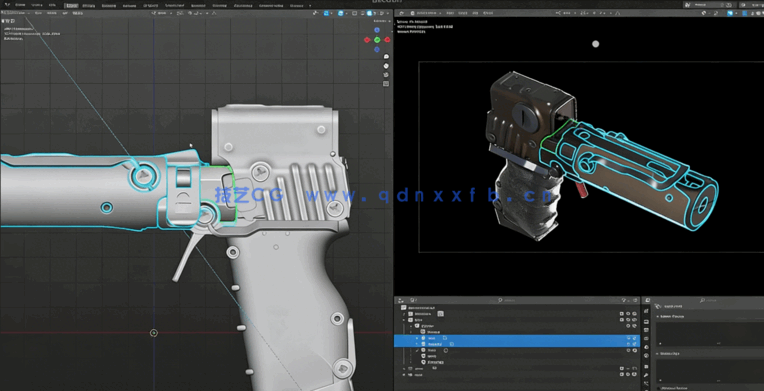Toggle eye visibility on last outliner collection row

pos(628,374)
